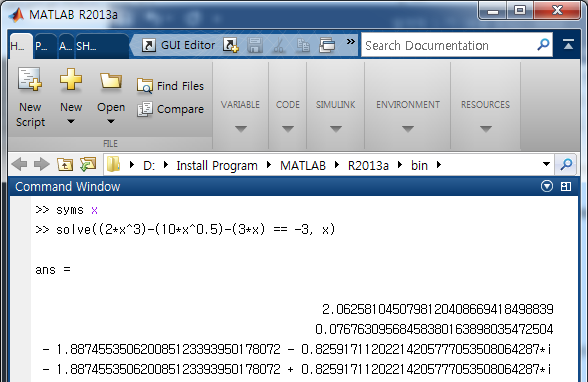The image size is (588, 382).
Task: Go forward in folder history
Action: (41, 165)
